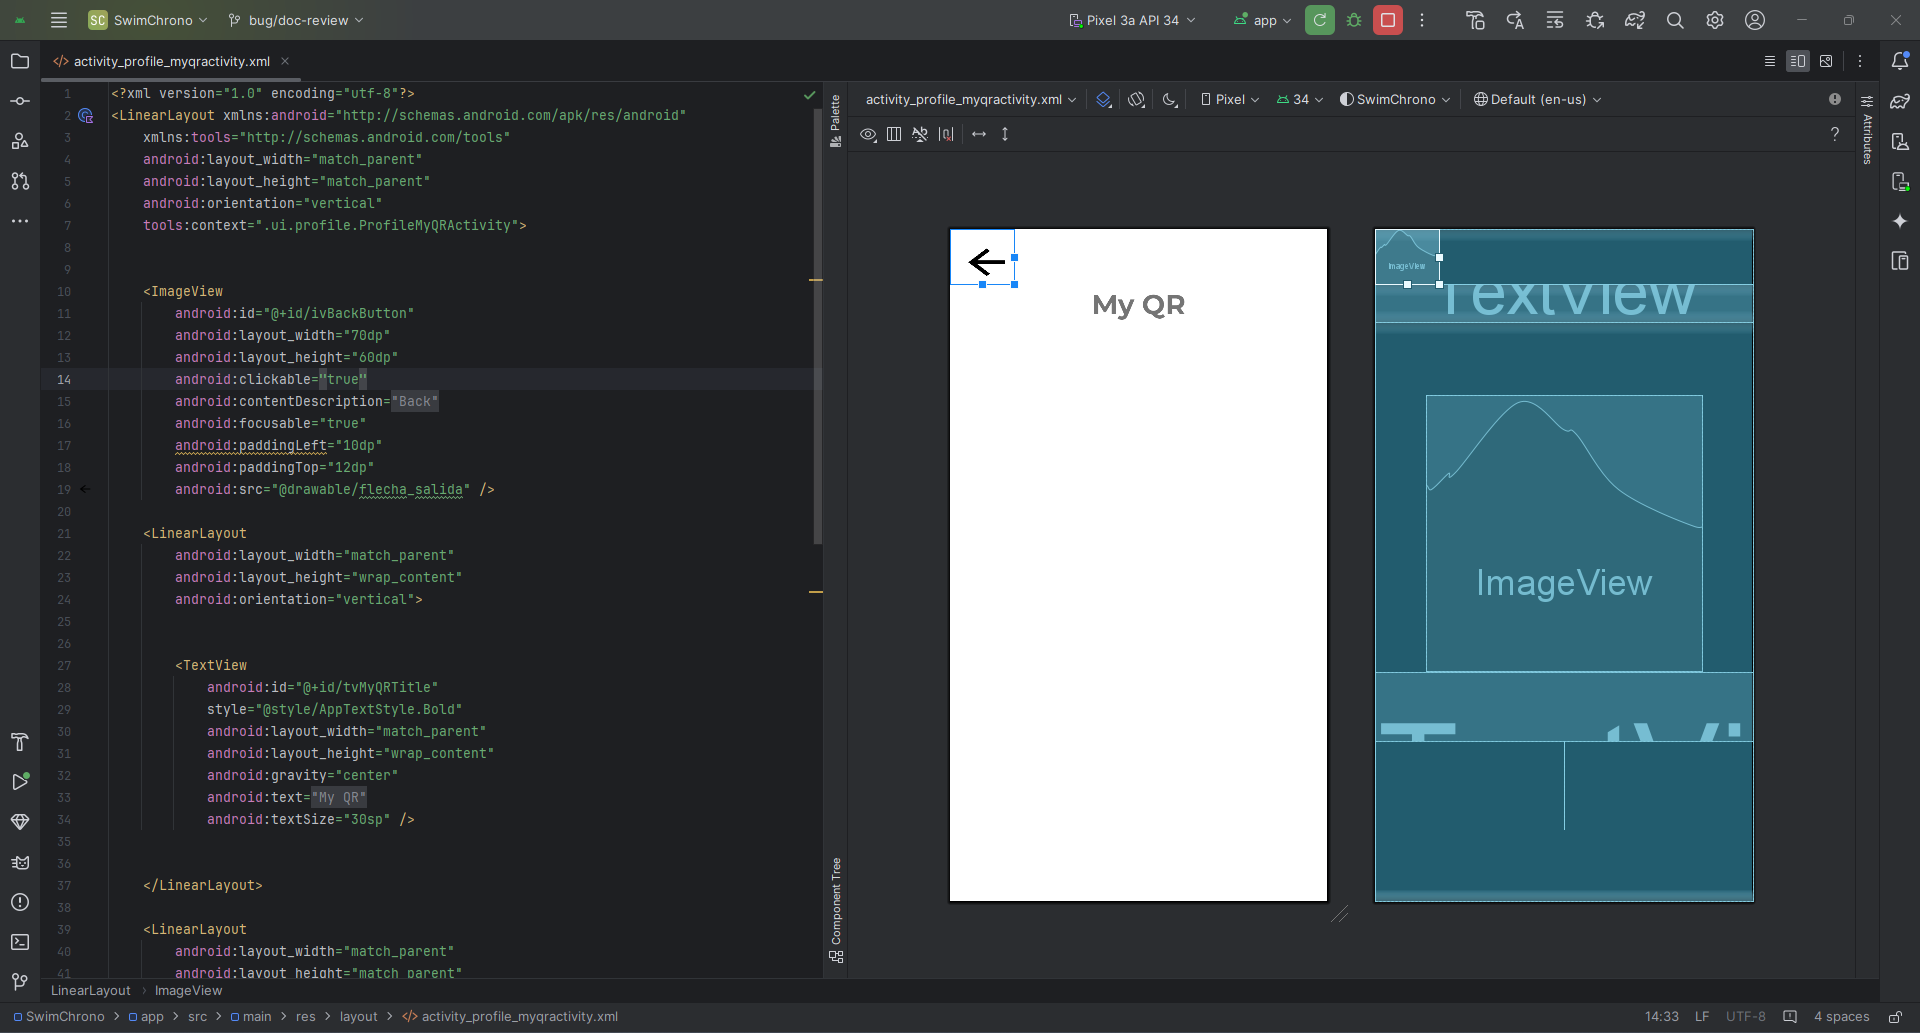Viewport: 1920px width, 1033px height.
Task: Click the design warnings indicator icon
Action: point(1835,99)
